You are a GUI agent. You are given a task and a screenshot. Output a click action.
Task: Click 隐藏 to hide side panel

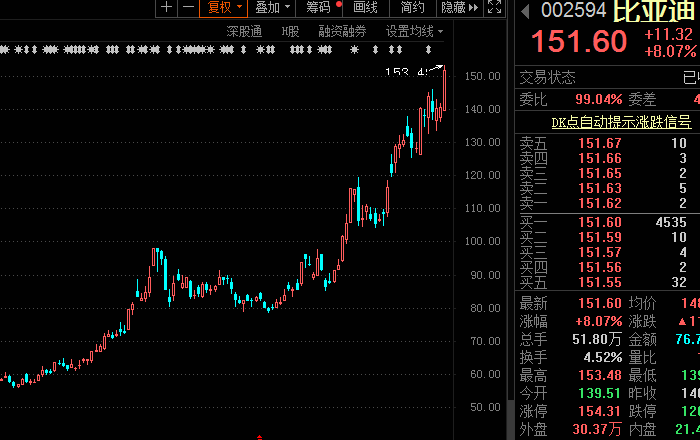(x=459, y=7)
